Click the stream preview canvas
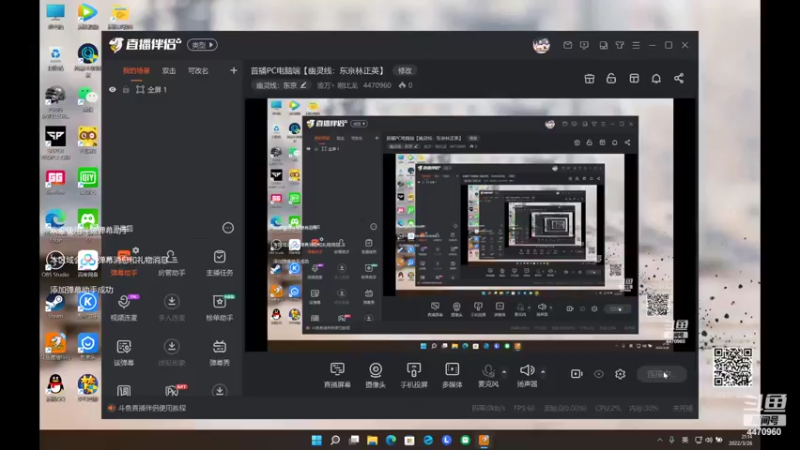 coord(470,225)
